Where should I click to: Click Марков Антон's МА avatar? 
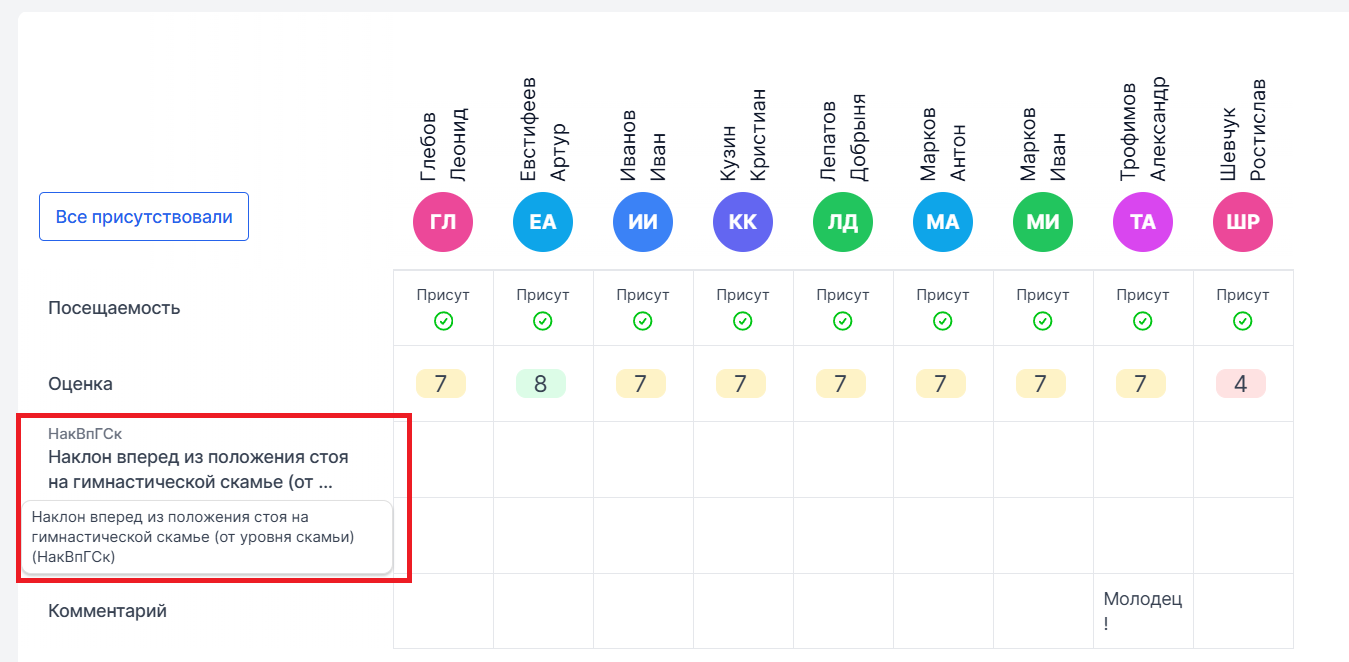[942, 222]
